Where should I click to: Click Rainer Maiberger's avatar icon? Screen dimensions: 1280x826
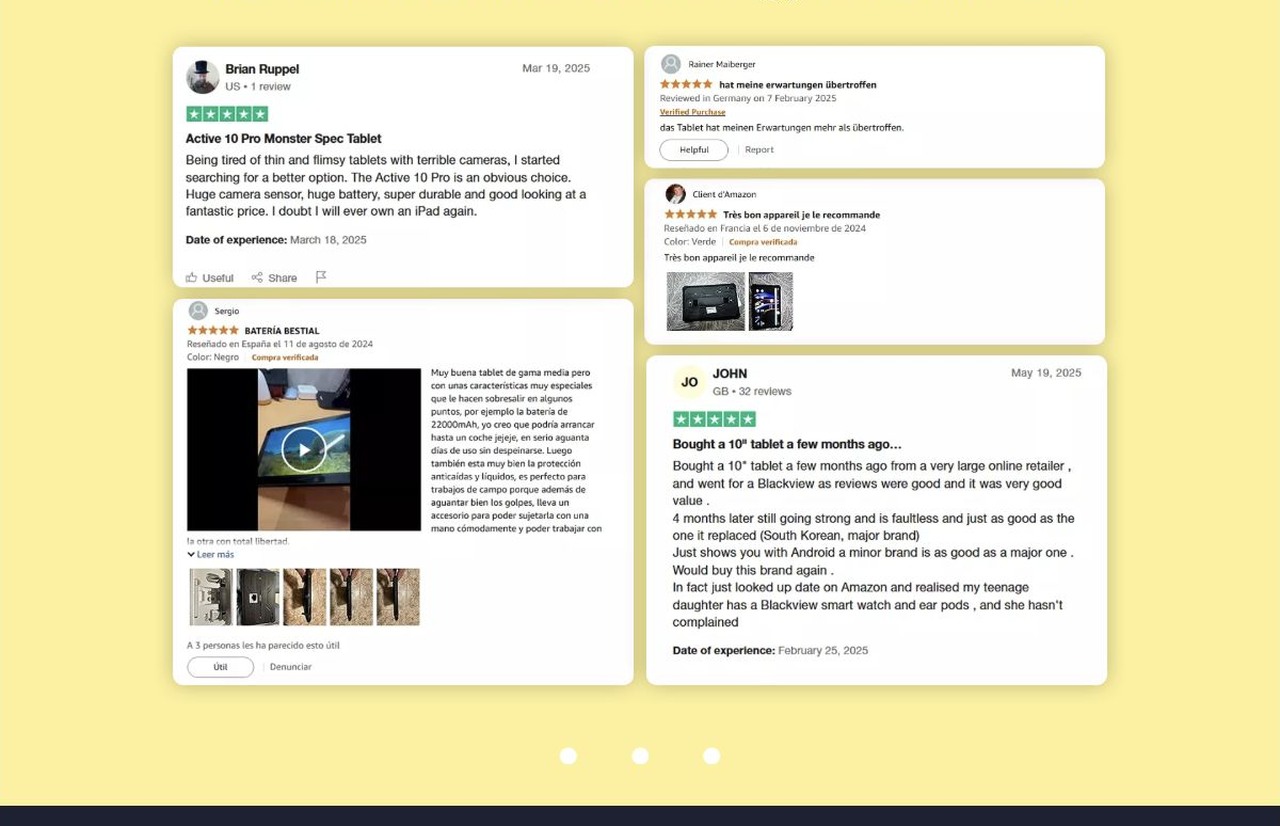(671, 64)
